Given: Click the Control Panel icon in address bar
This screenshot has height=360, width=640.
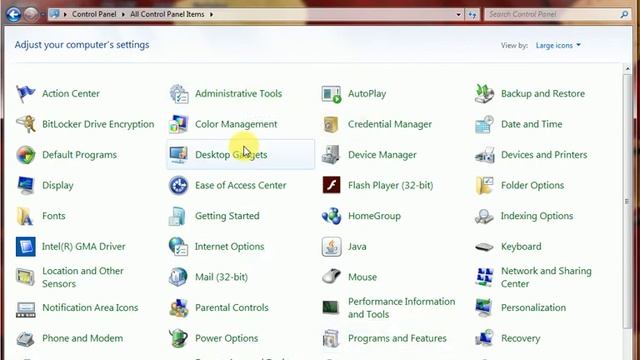Looking at the screenshot, I should pyautogui.click(x=54, y=14).
